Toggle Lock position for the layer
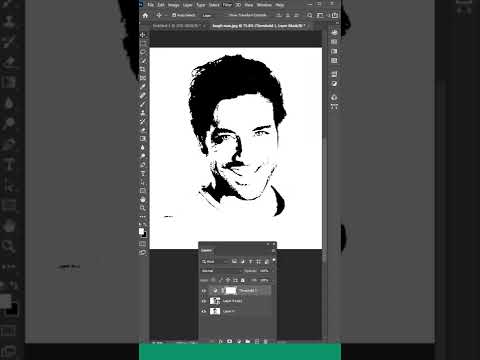This screenshot has height=360, width=480. (x=228, y=280)
